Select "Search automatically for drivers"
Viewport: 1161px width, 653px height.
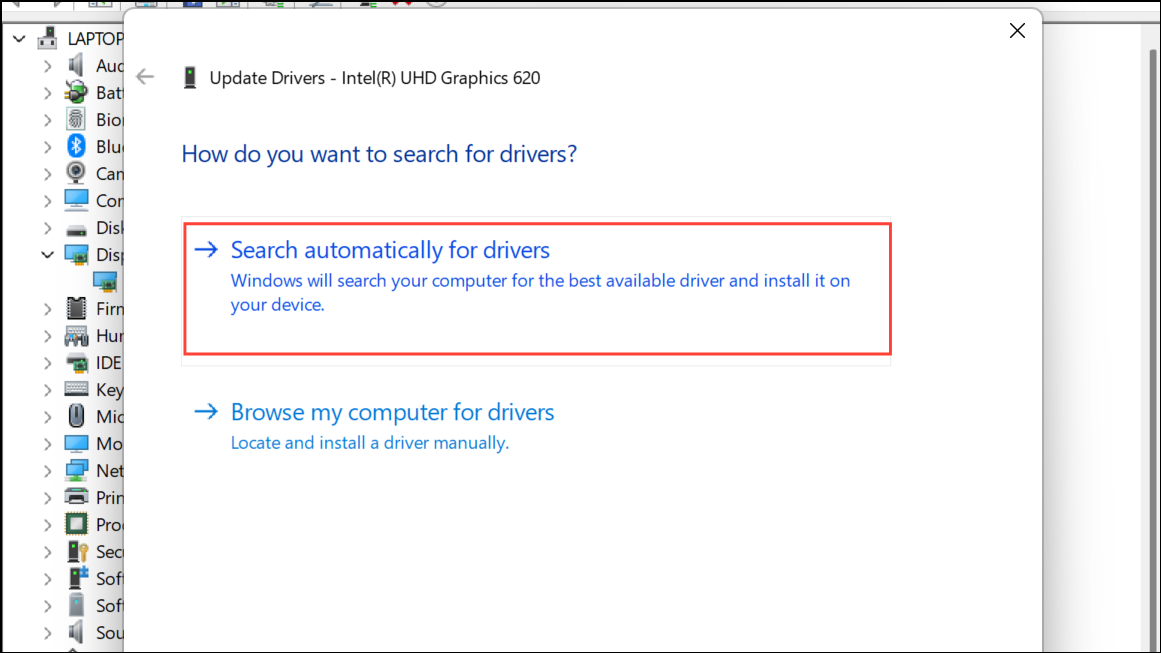tap(389, 250)
